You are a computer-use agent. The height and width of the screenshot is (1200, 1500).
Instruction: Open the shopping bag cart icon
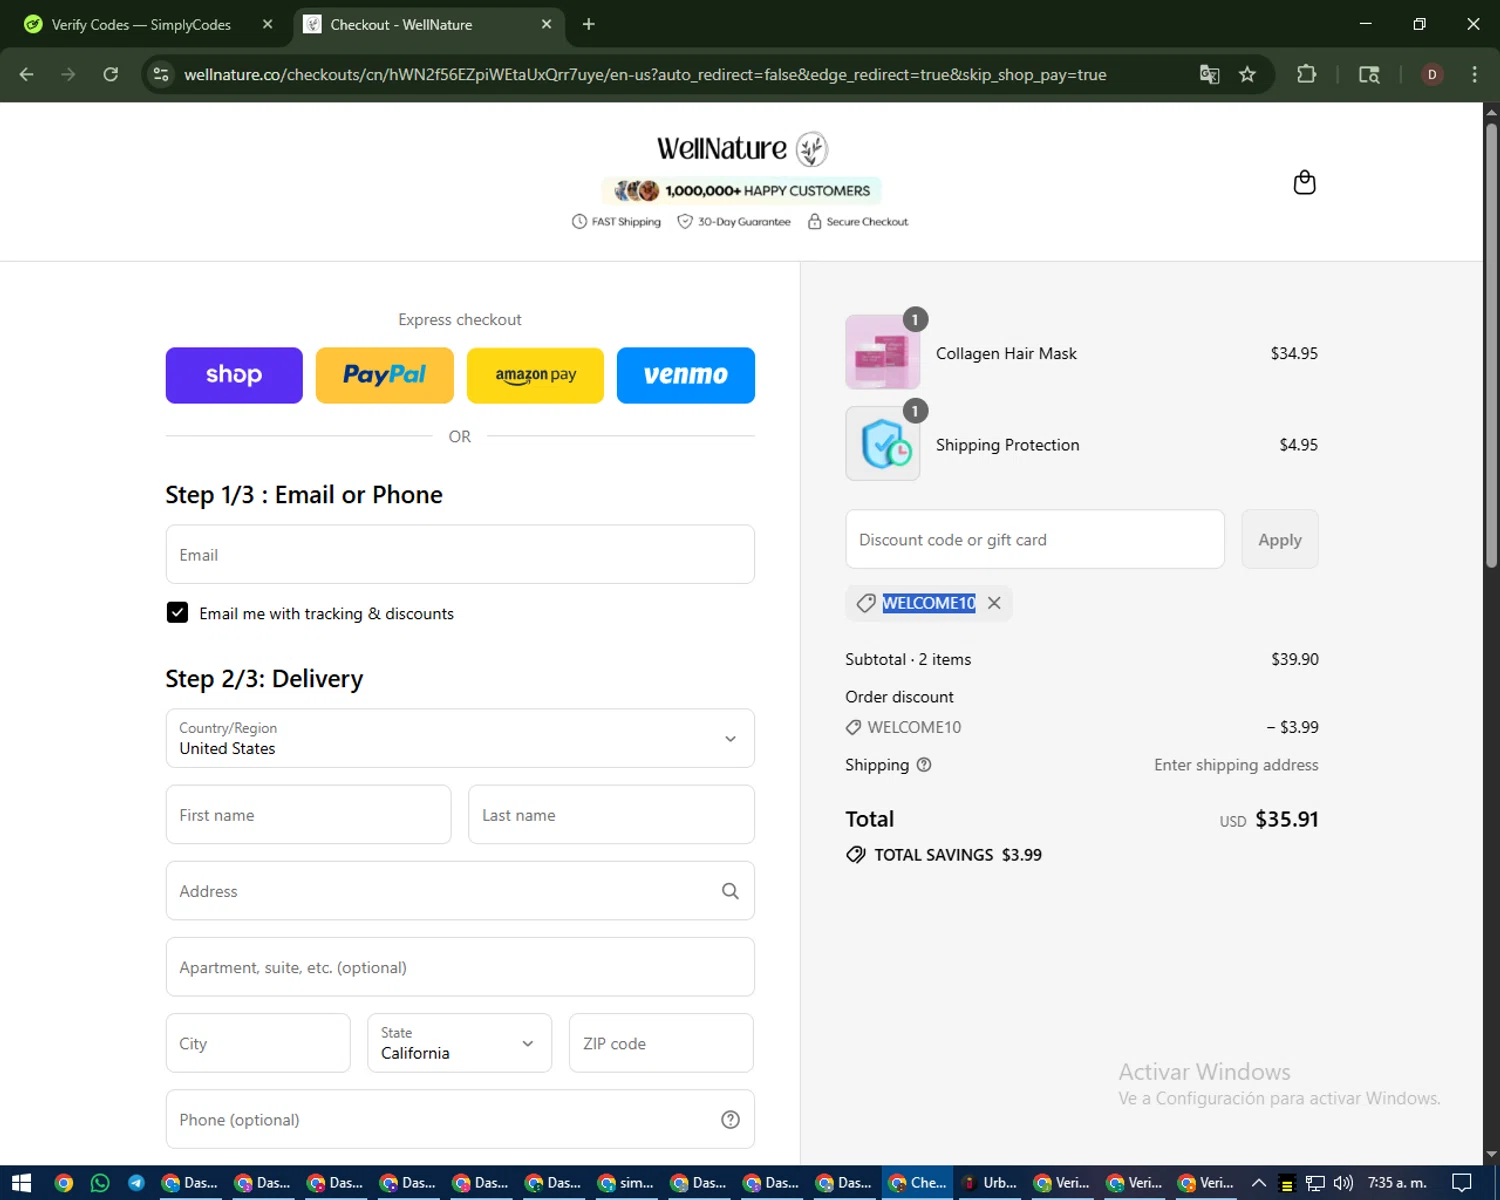pos(1304,182)
